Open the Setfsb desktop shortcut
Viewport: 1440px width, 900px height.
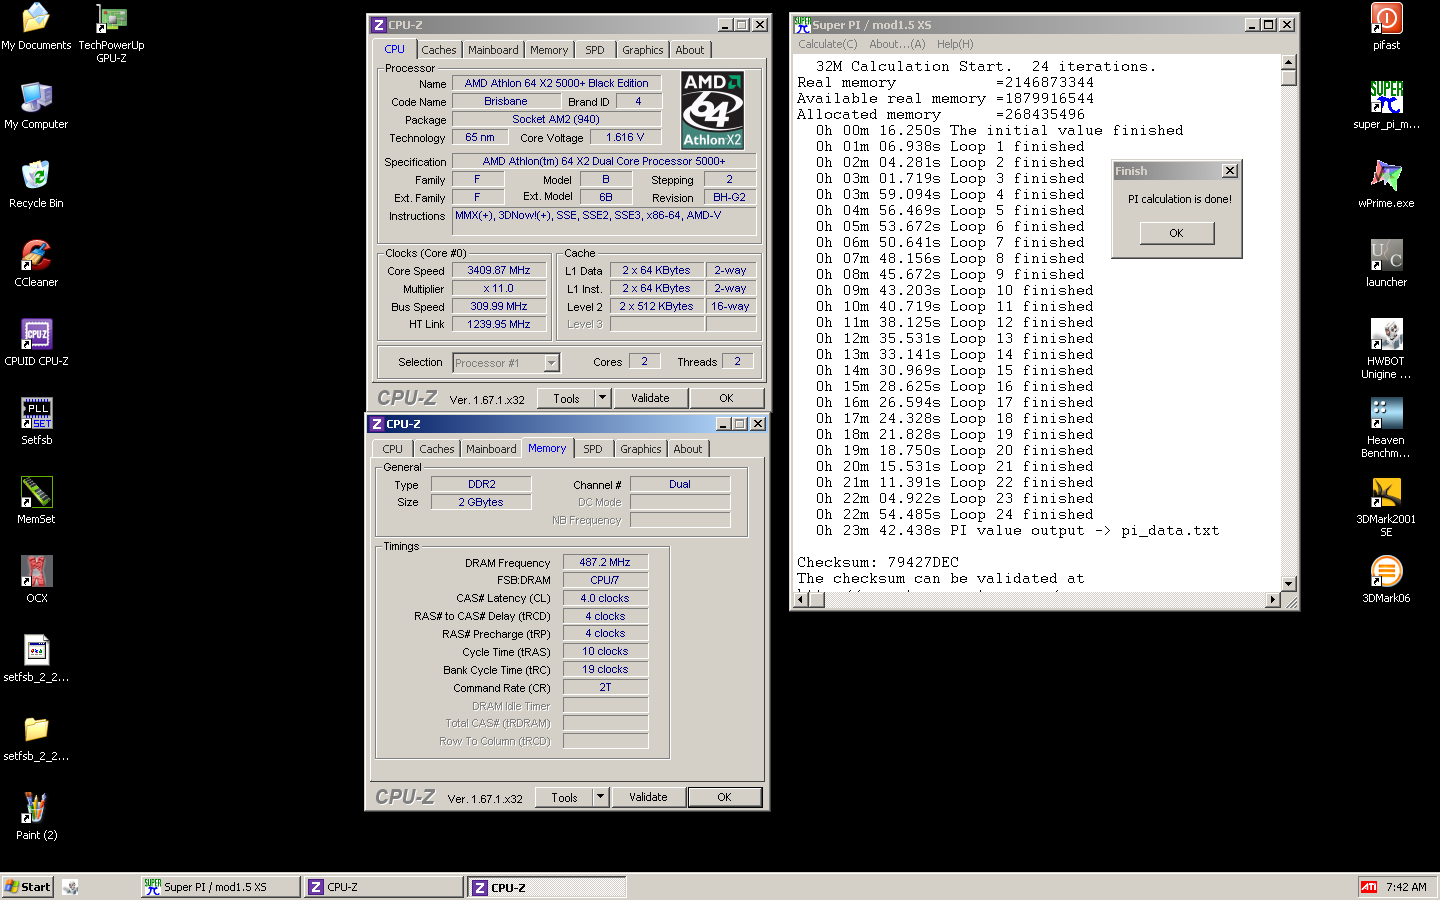(x=36, y=422)
